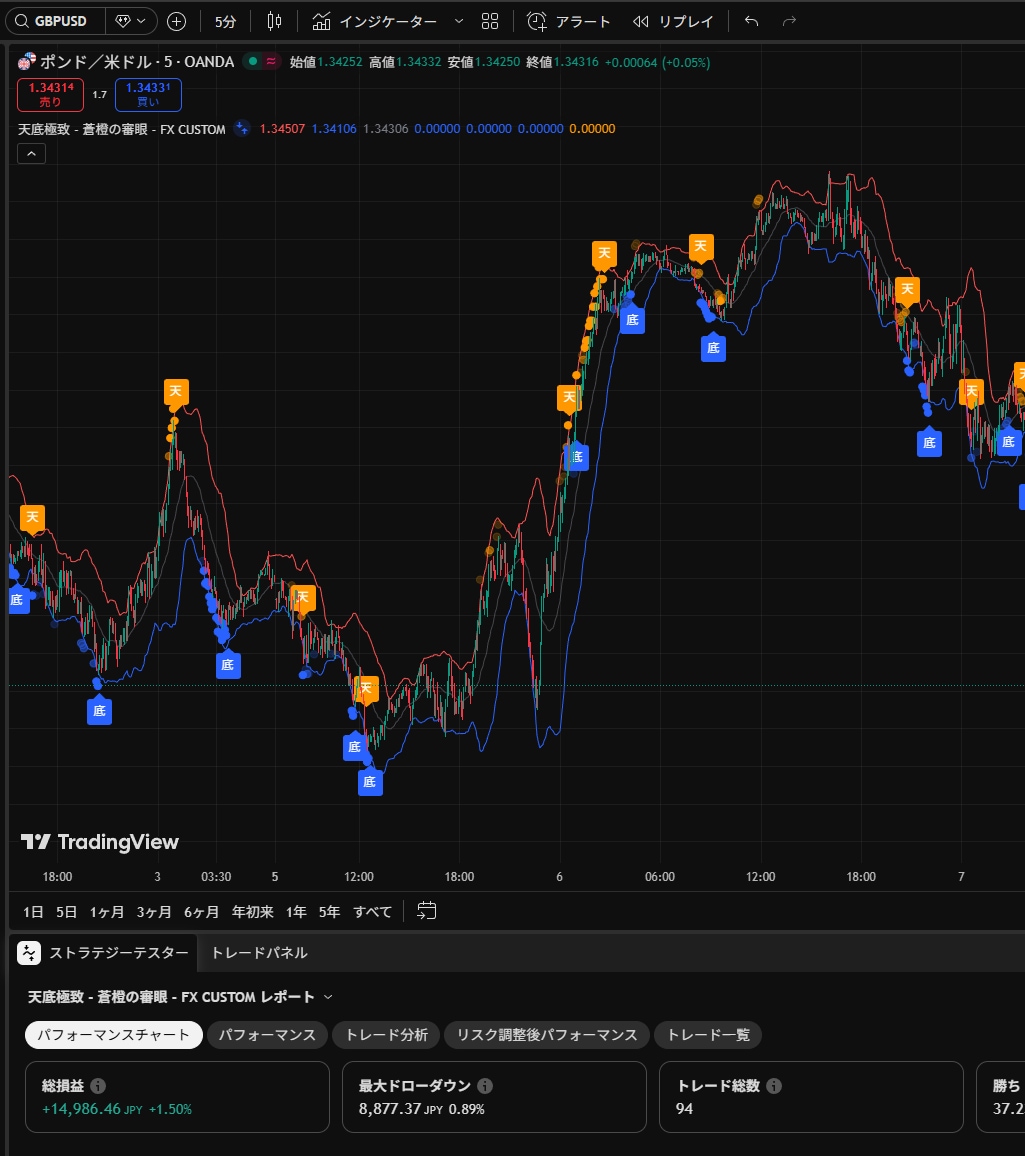Viewport: 1025px width, 1156px height.
Task: Click the info icon next to 総損益
Action: 98,1086
